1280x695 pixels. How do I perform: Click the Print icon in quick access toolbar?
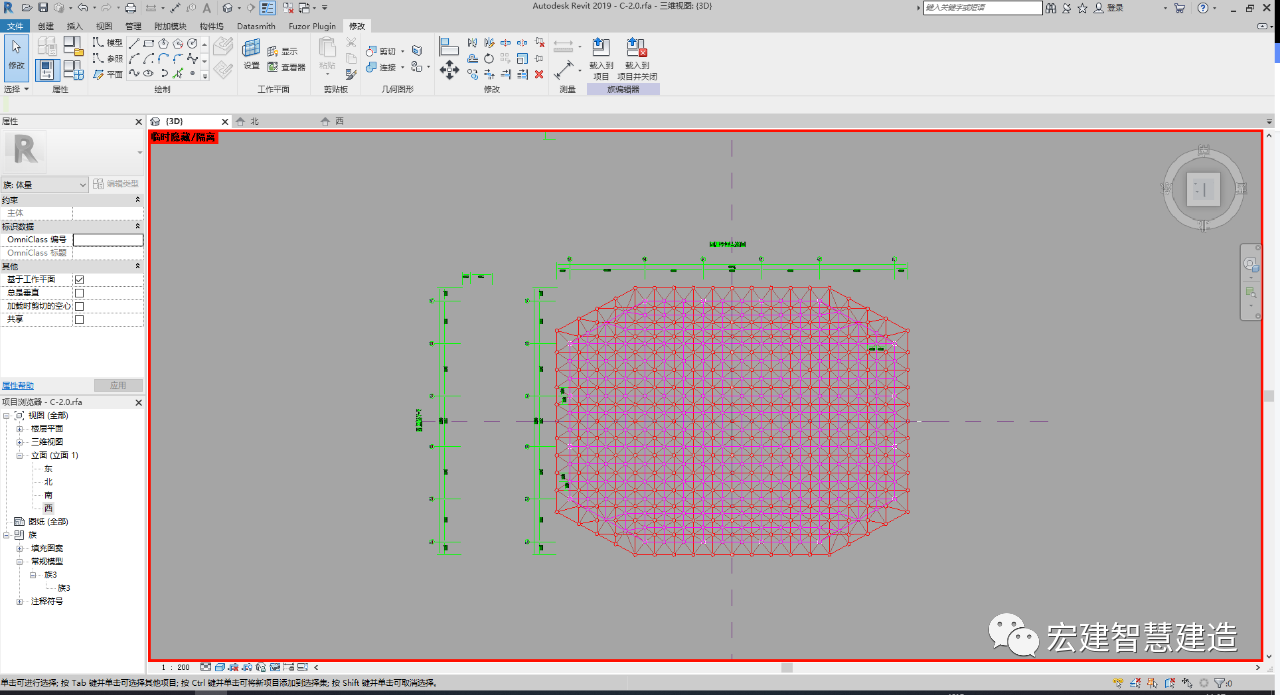[130, 7]
